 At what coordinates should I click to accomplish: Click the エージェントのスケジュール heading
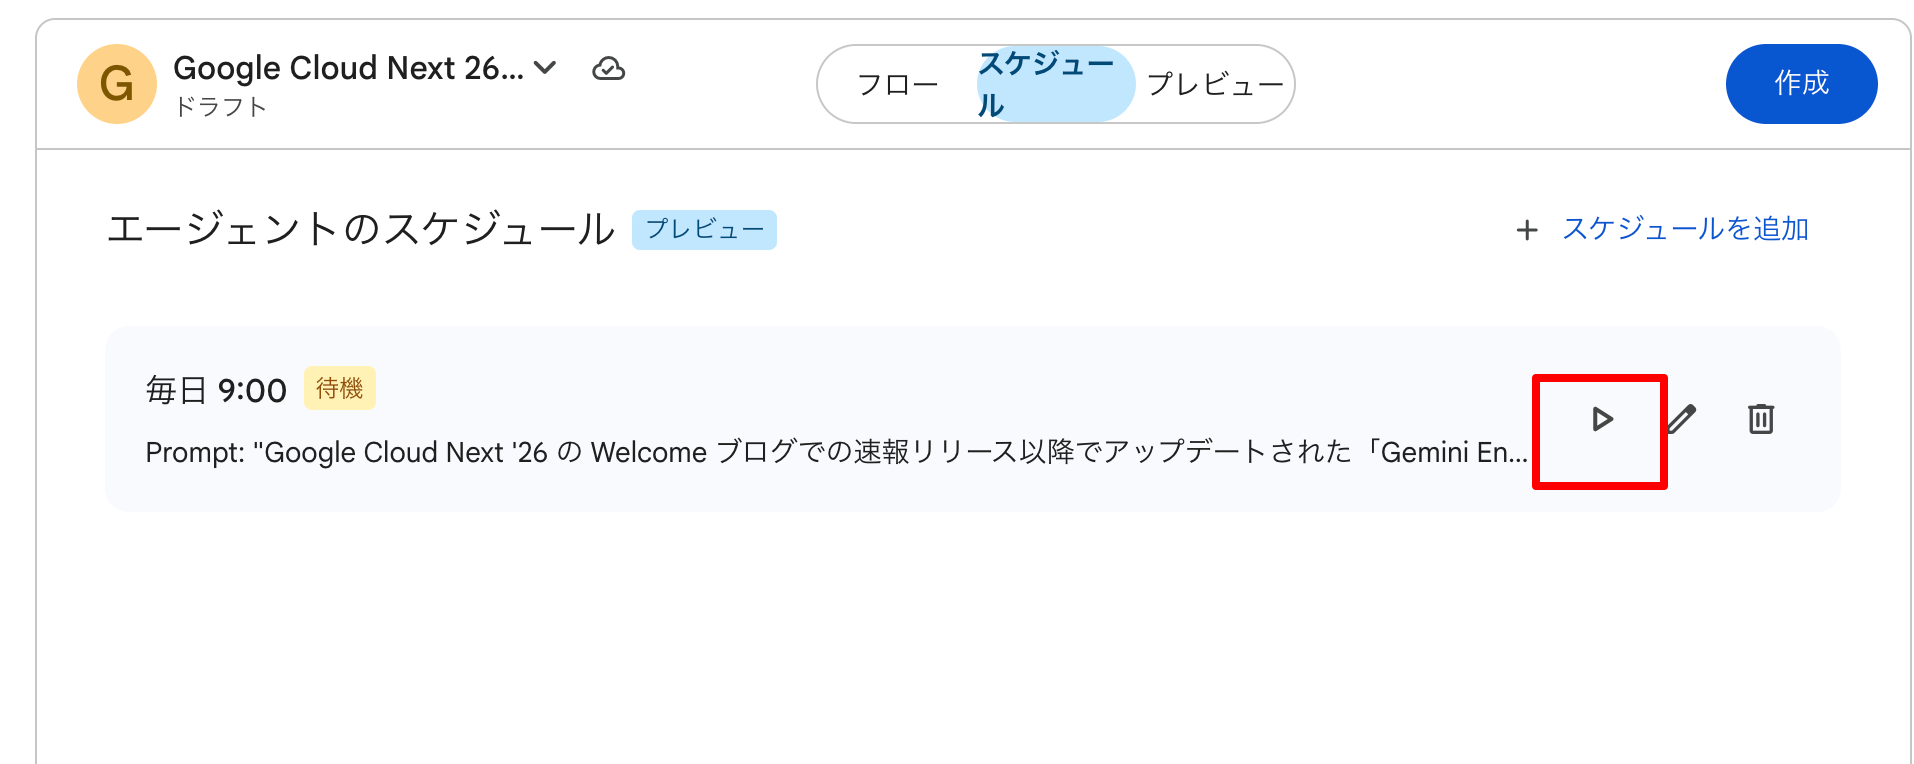pyautogui.click(x=360, y=229)
